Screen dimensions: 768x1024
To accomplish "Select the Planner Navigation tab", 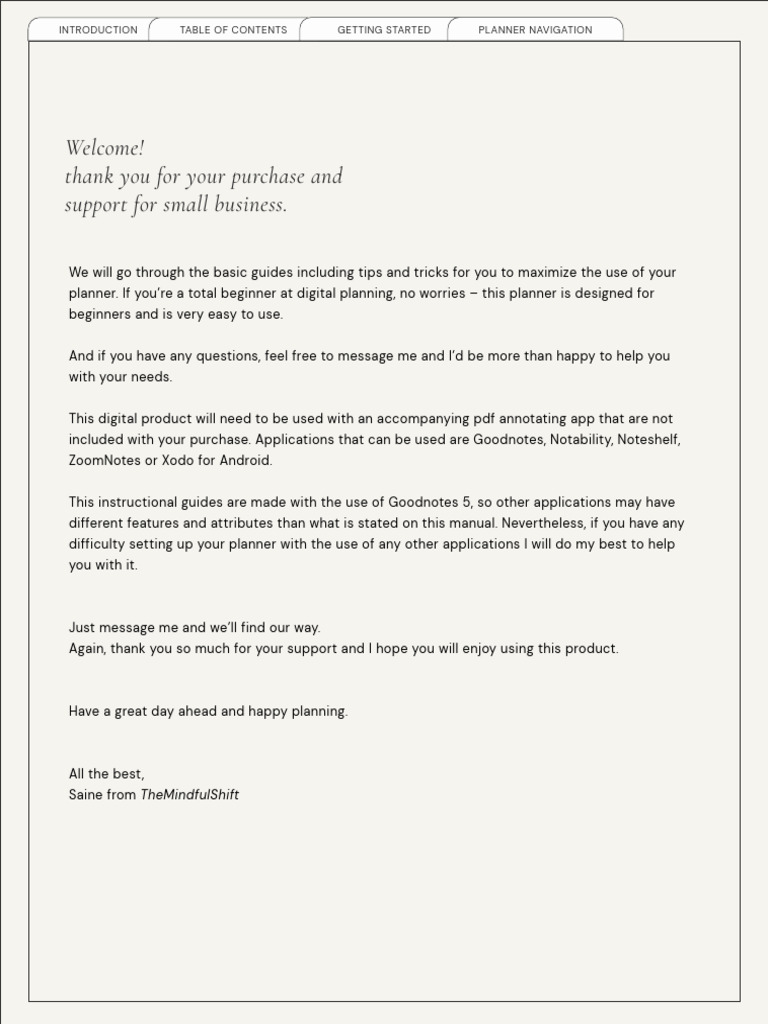I will coord(535,29).
